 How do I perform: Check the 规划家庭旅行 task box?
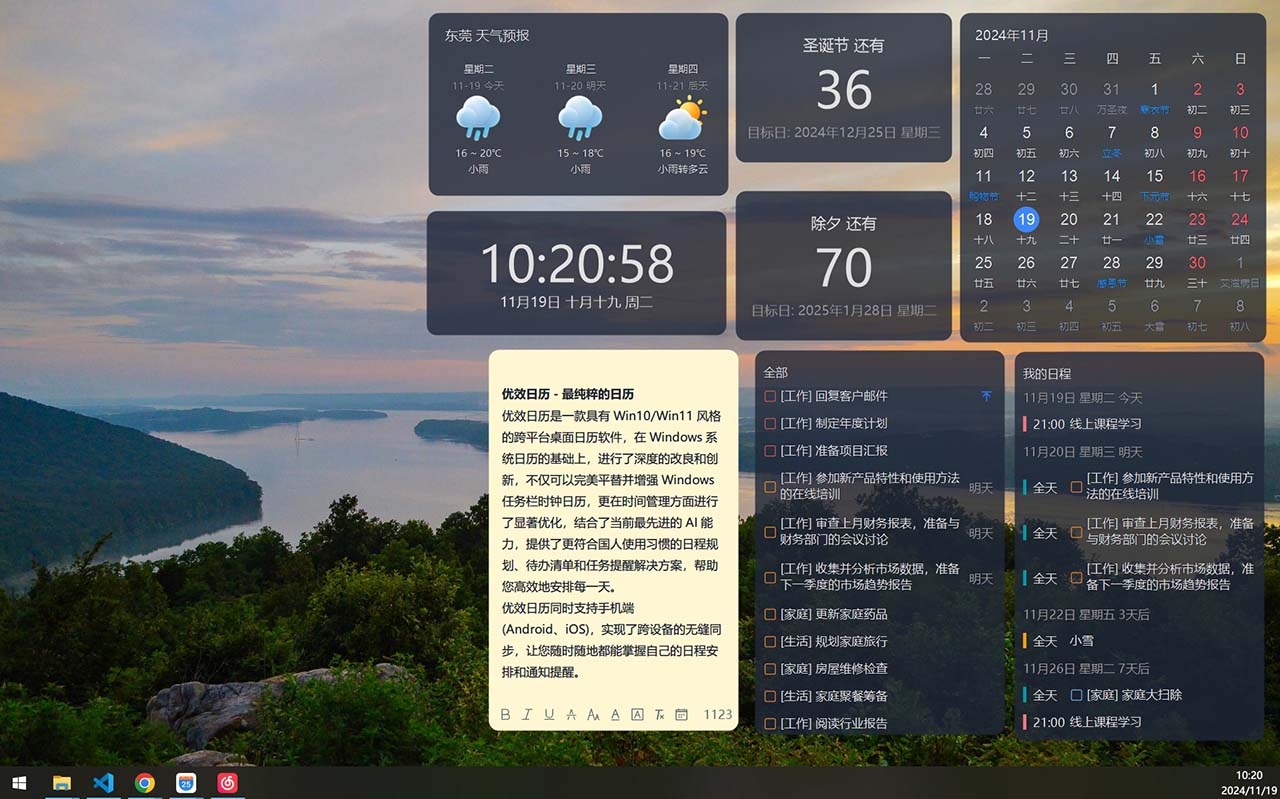click(x=770, y=641)
